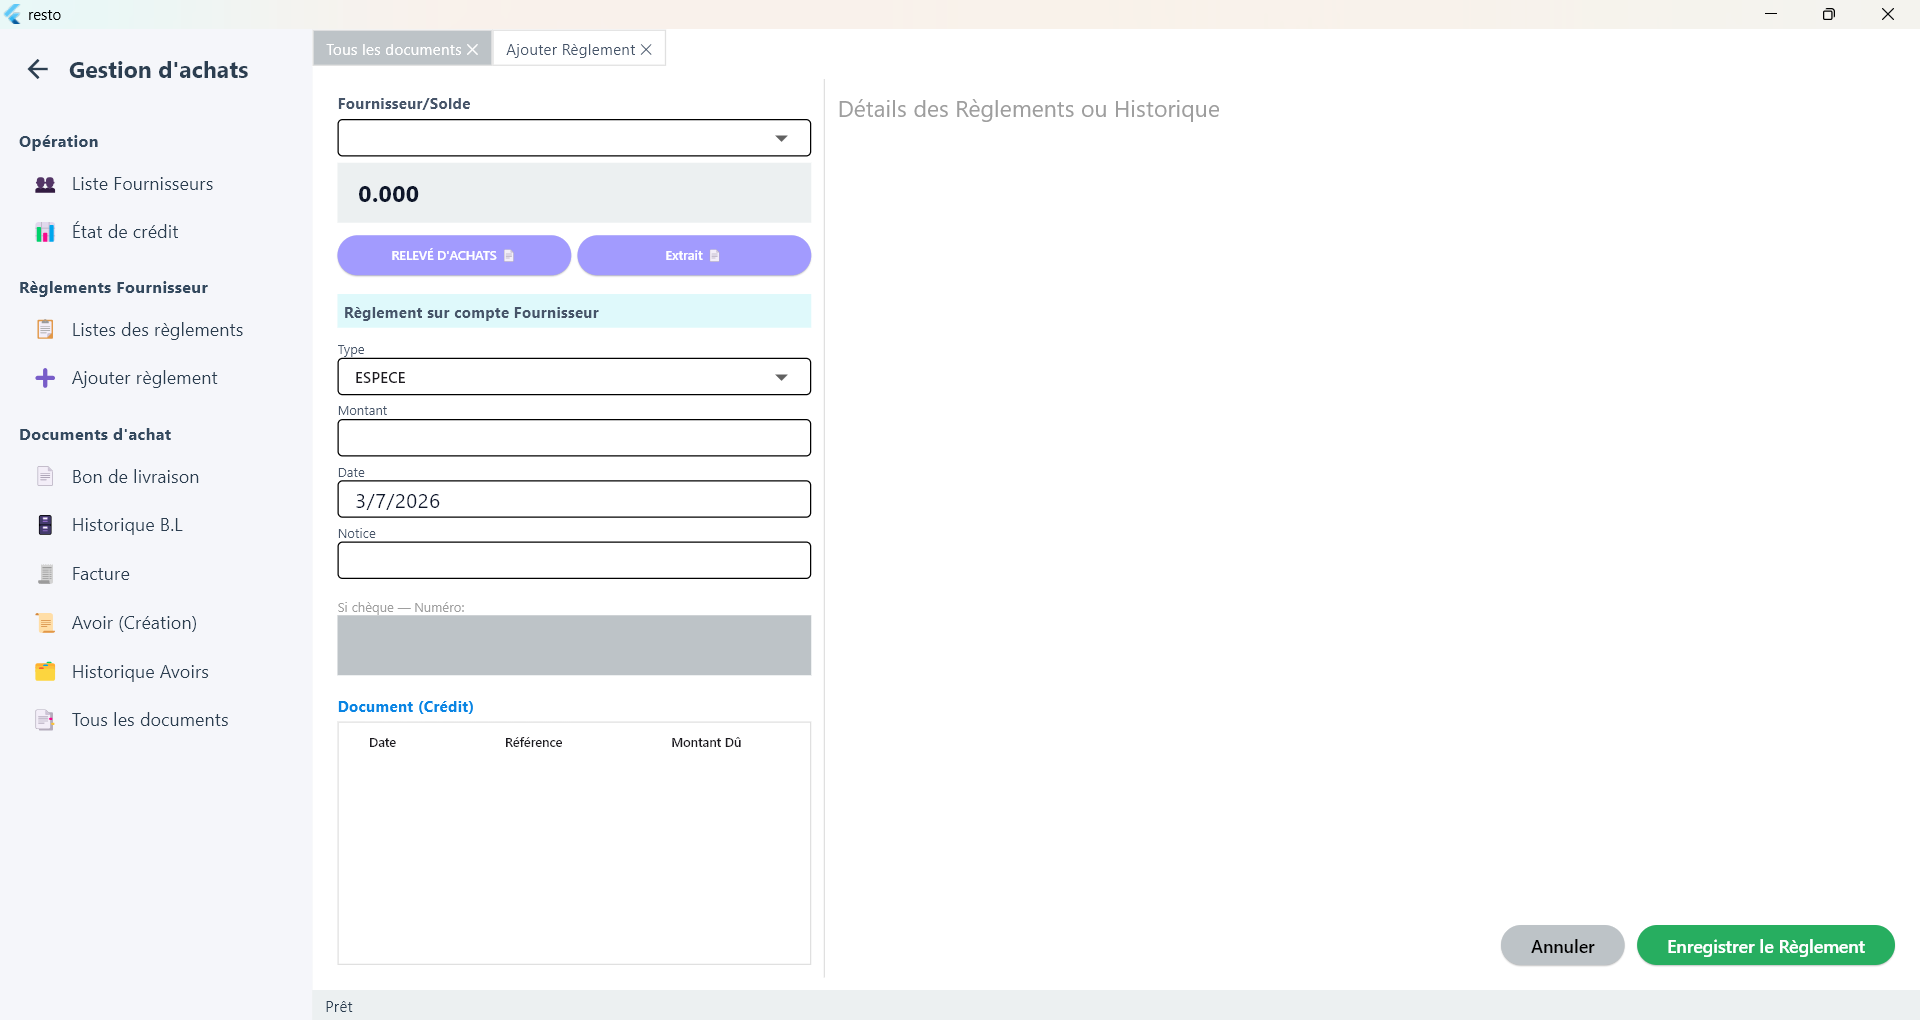Click the Annuler button
This screenshot has height=1020, width=1920.
click(x=1562, y=946)
